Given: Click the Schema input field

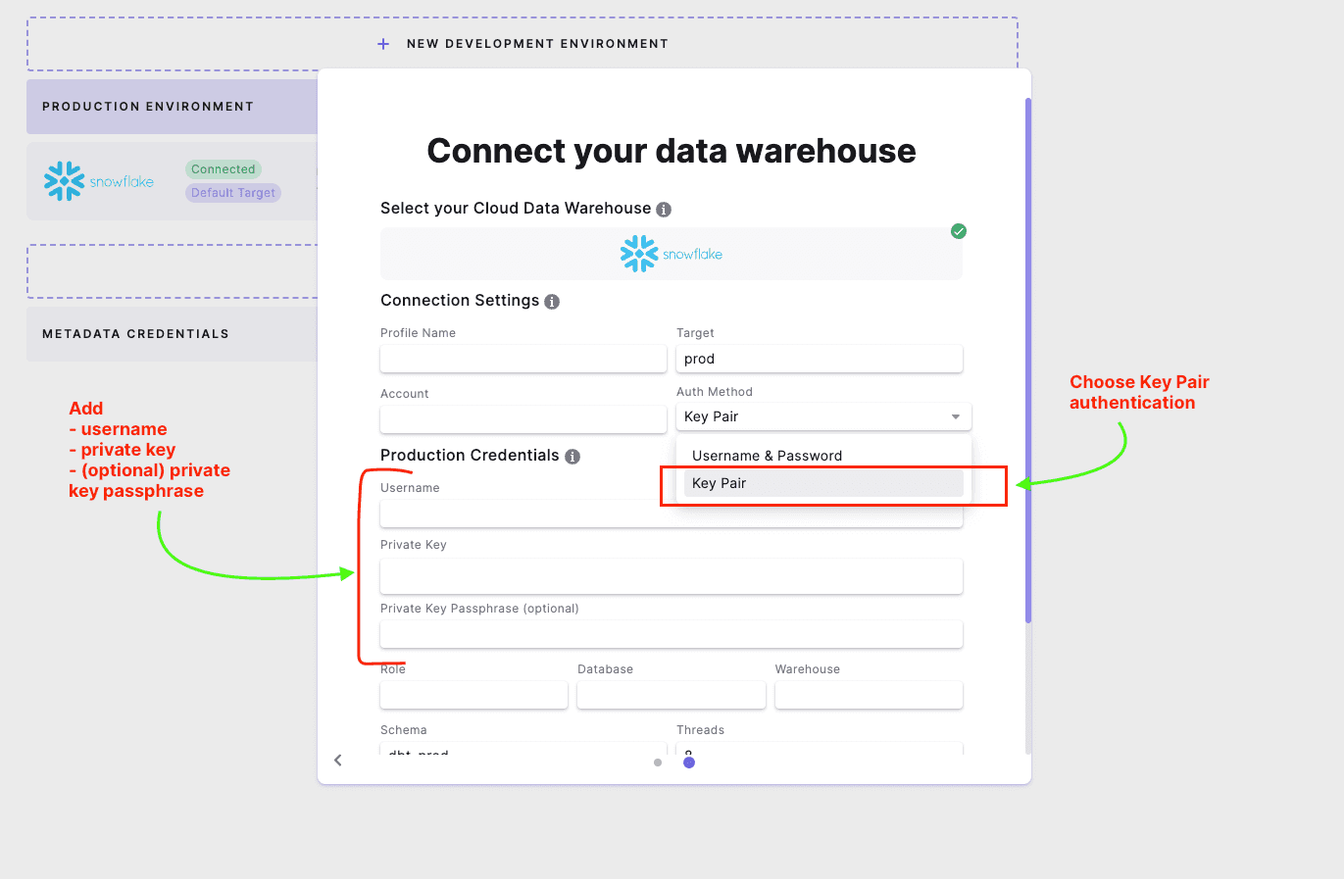Looking at the screenshot, I should (523, 749).
